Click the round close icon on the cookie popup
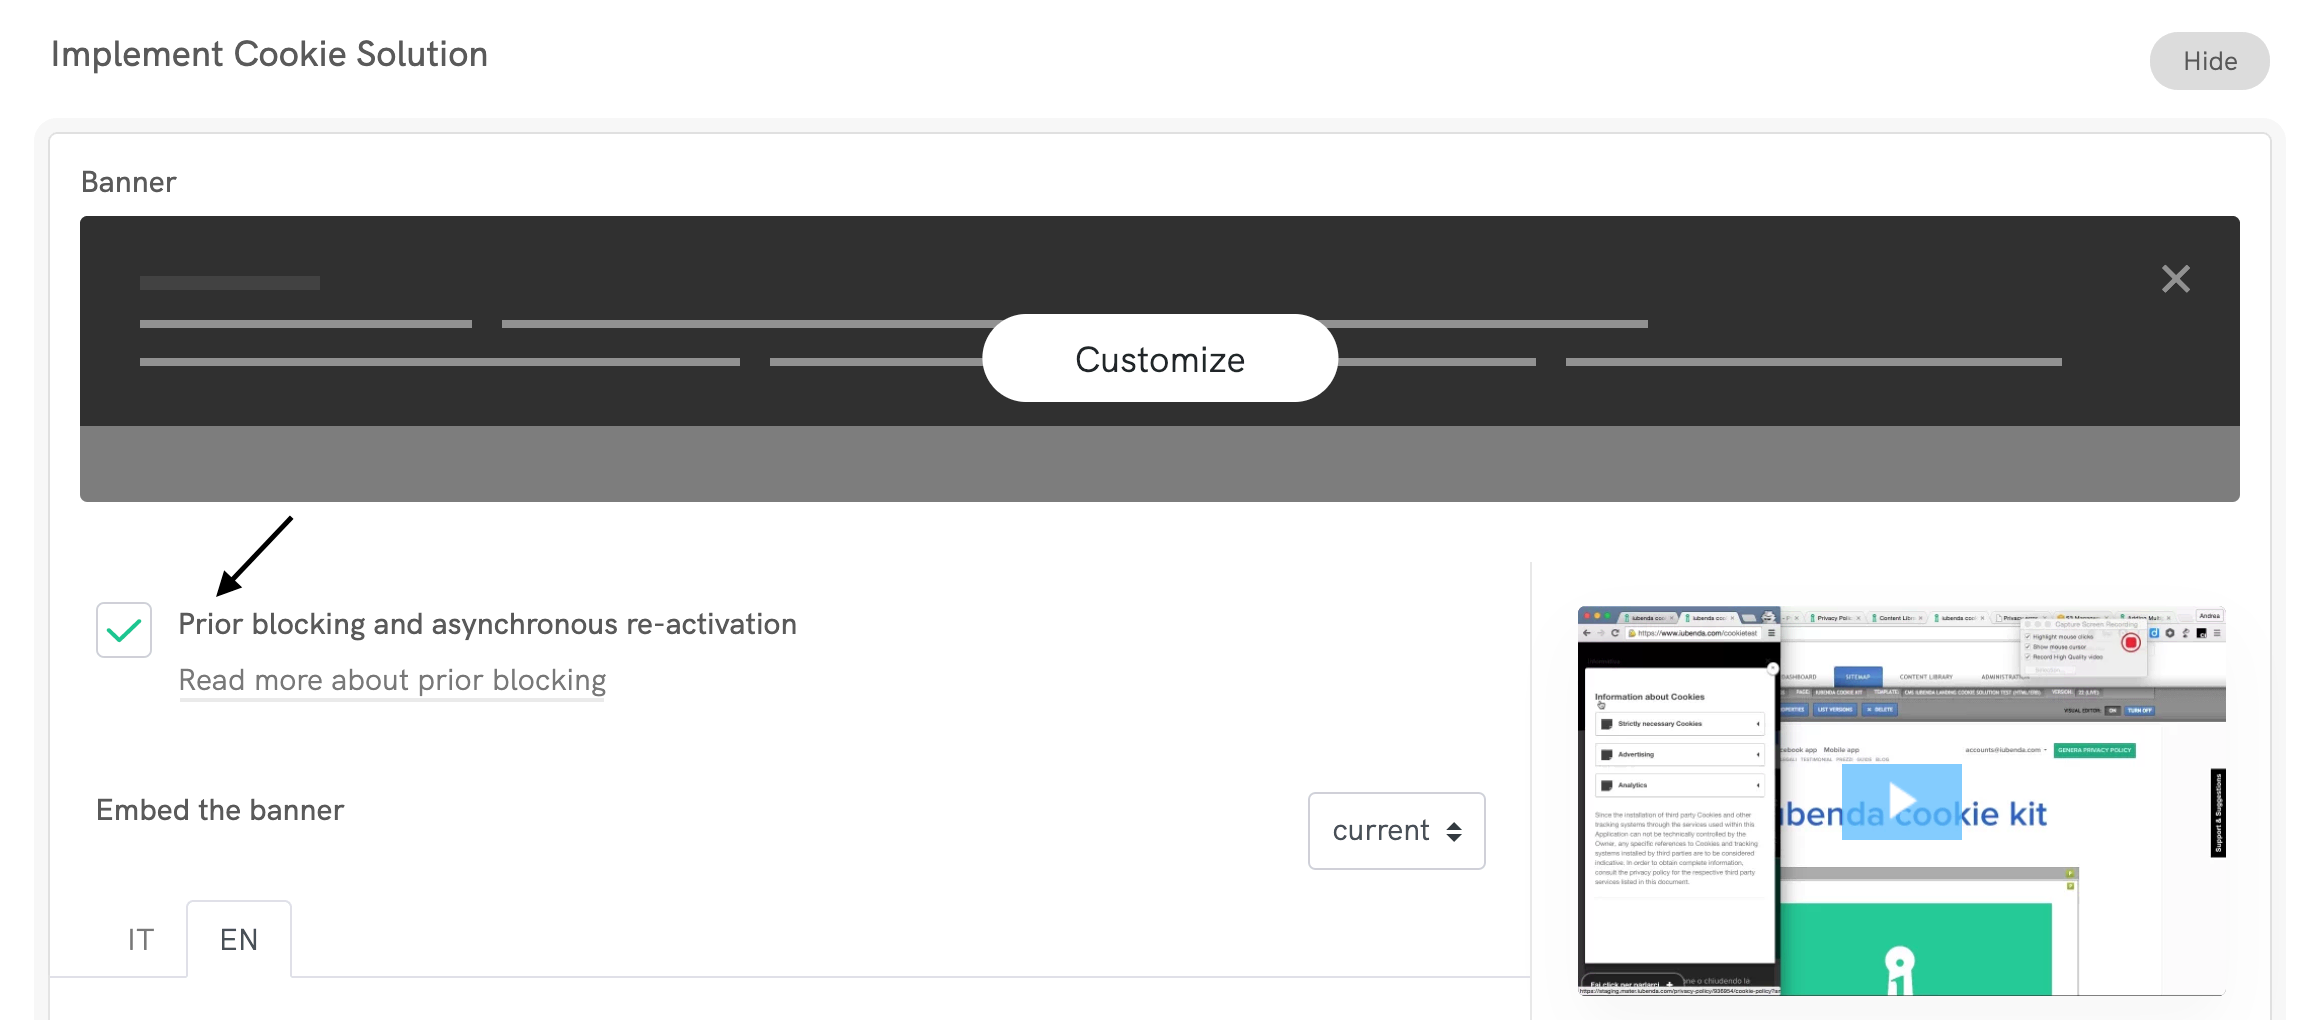This screenshot has width=2320, height=1020. coord(1772,668)
